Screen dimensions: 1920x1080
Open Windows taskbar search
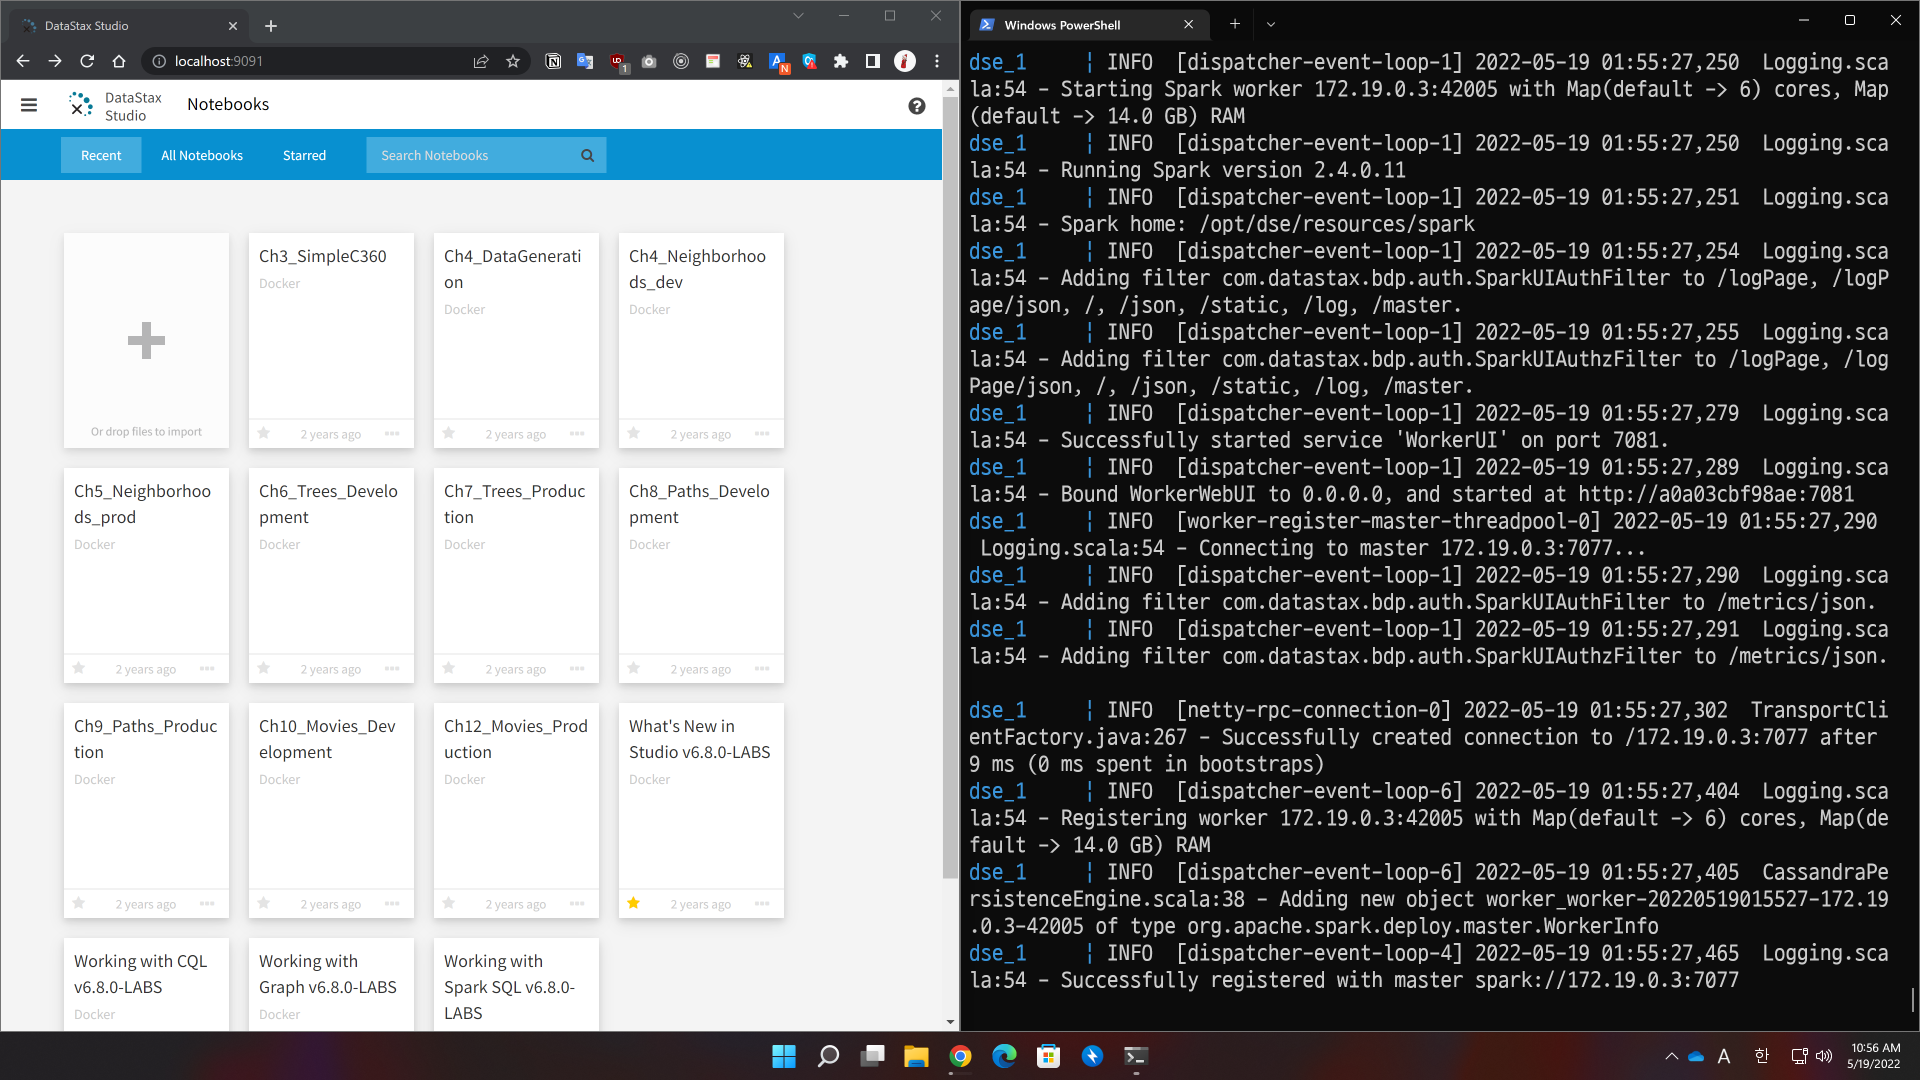coord(828,1056)
